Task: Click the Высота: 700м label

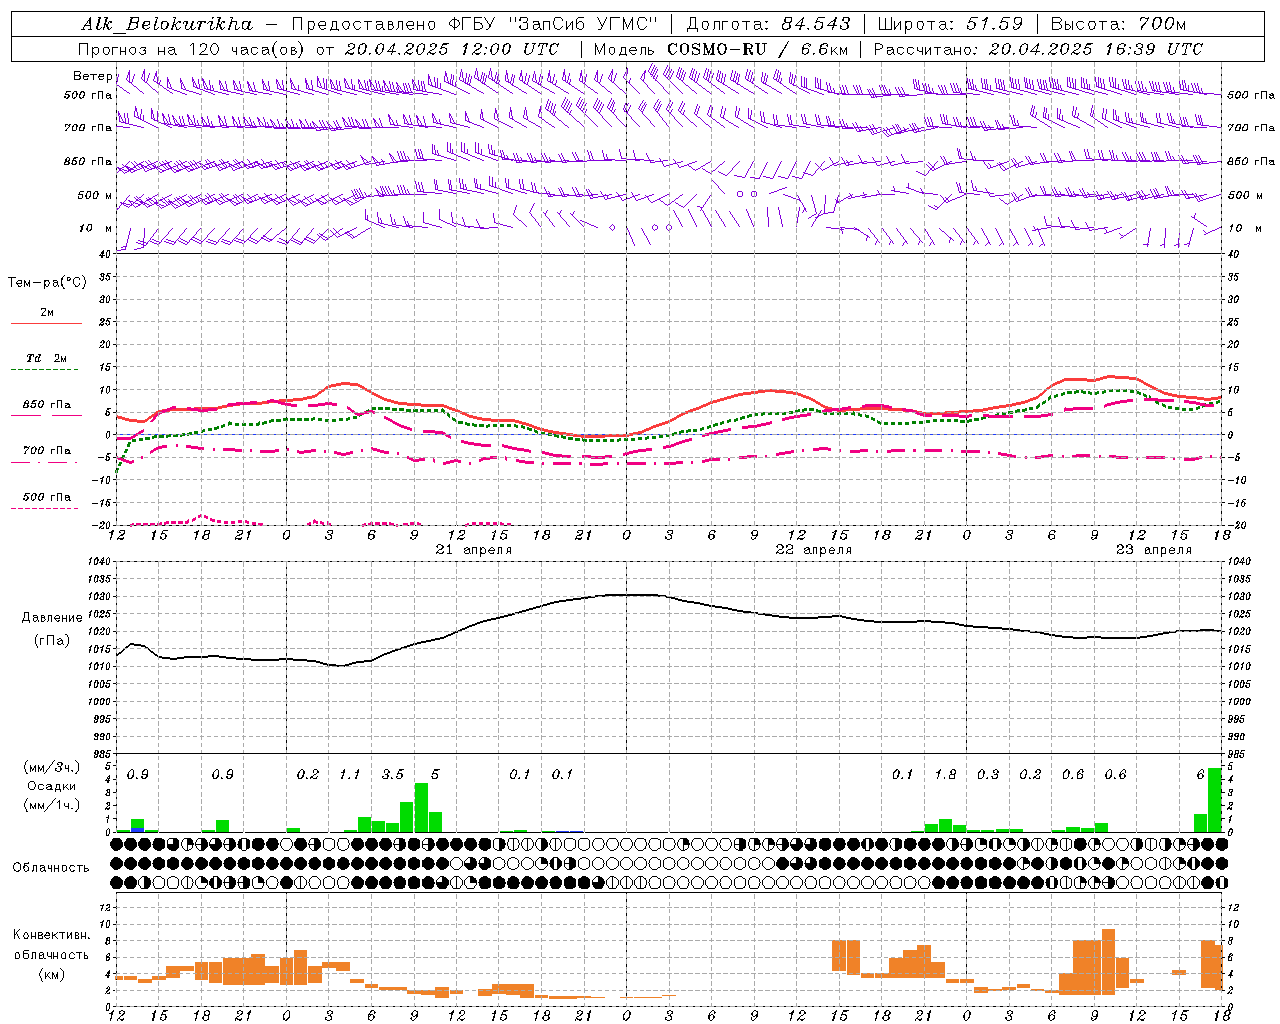Action: 1119,24
